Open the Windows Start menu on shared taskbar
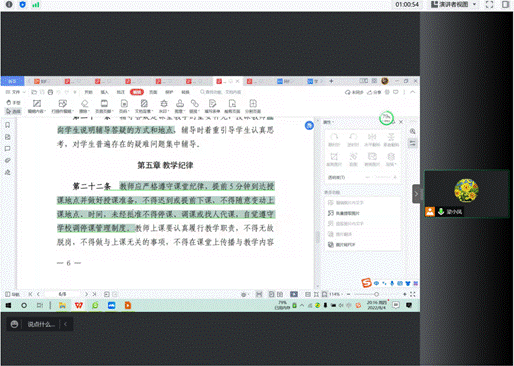The image size is (514, 366). [8, 305]
